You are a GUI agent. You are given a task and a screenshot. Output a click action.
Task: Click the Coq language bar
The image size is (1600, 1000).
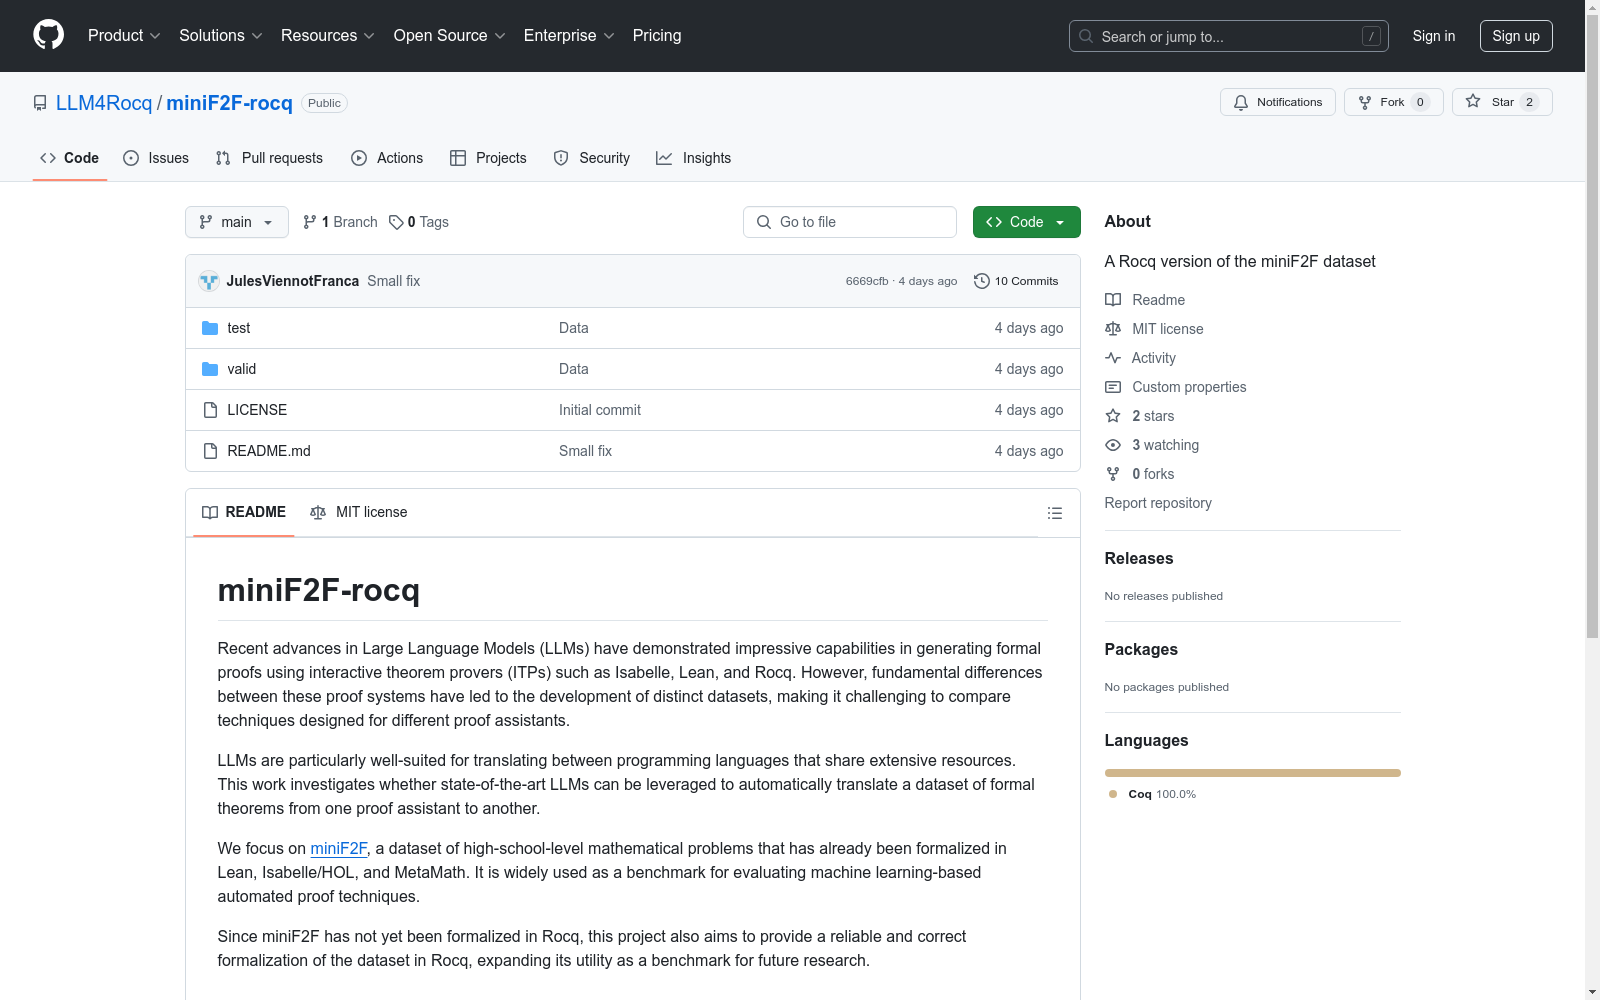[x=1253, y=773]
